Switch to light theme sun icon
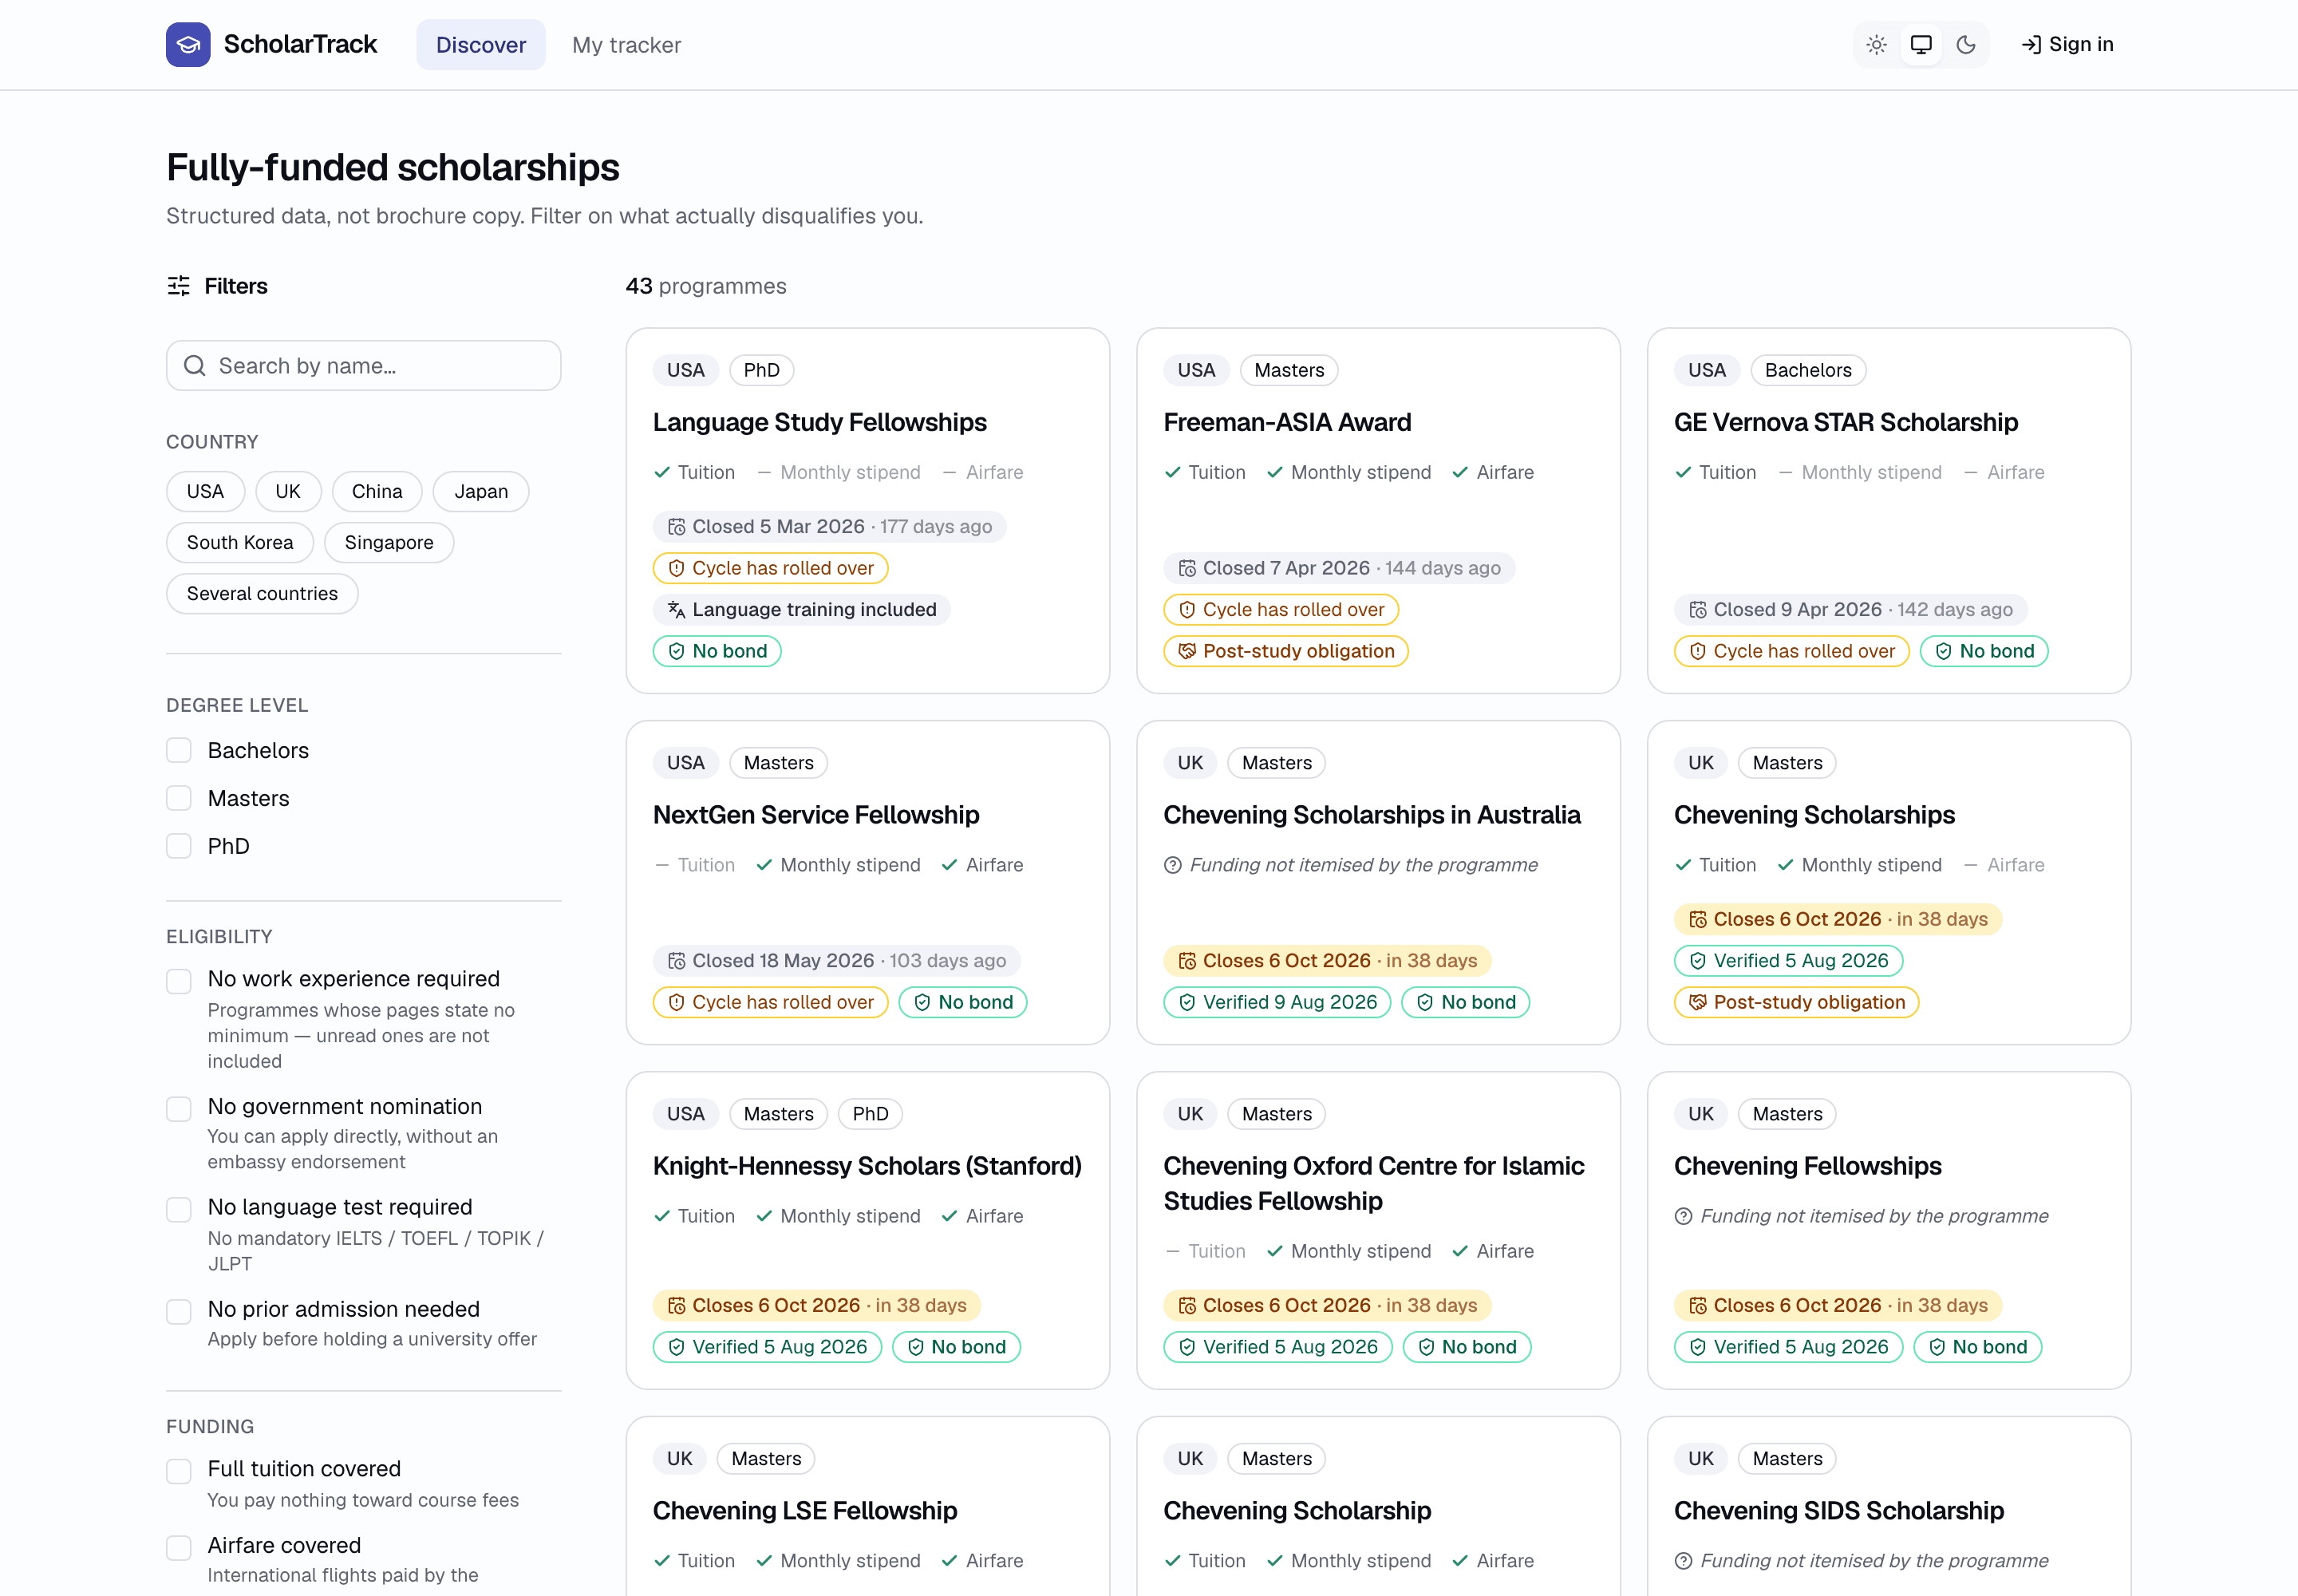The image size is (2298, 1596). [x=1876, y=45]
